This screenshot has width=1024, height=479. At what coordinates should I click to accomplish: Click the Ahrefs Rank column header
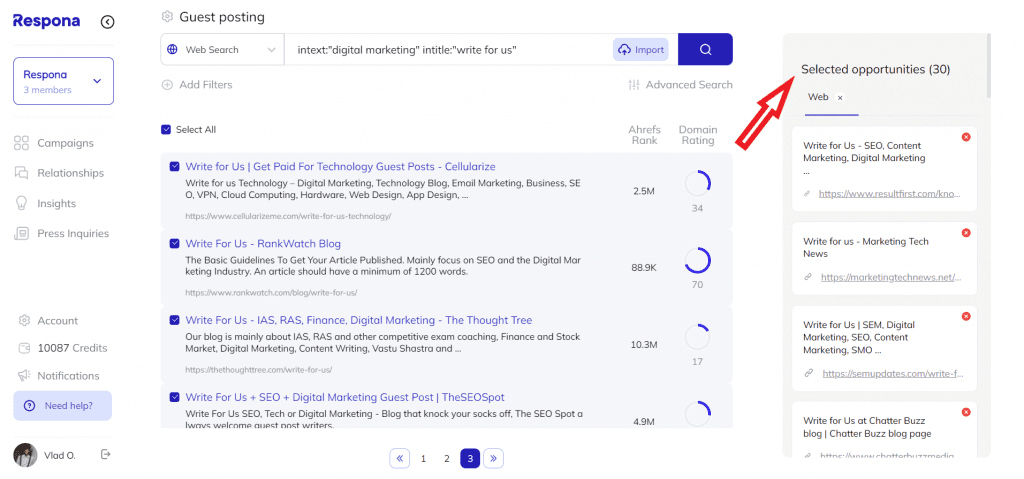tap(645, 135)
